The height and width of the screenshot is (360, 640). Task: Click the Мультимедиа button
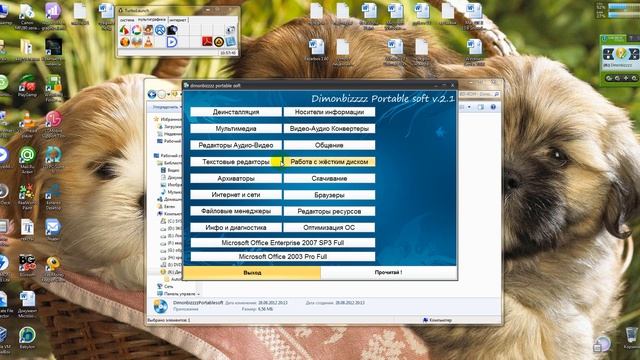tap(236, 129)
